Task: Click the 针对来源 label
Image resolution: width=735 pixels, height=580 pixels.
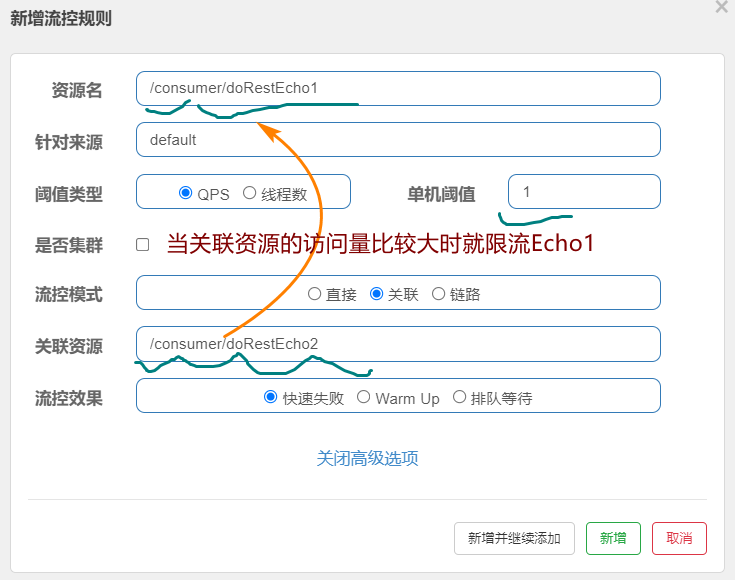Action: click(x=68, y=142)
